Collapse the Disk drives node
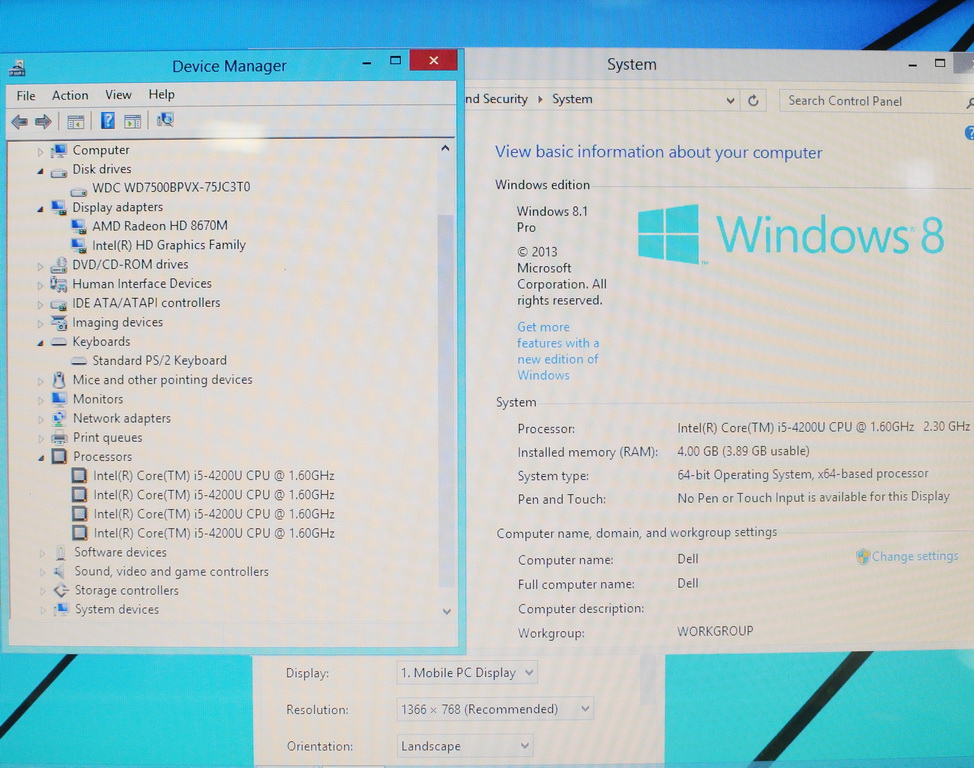This screenshot has width=974, height=768. tap(40, 171)
